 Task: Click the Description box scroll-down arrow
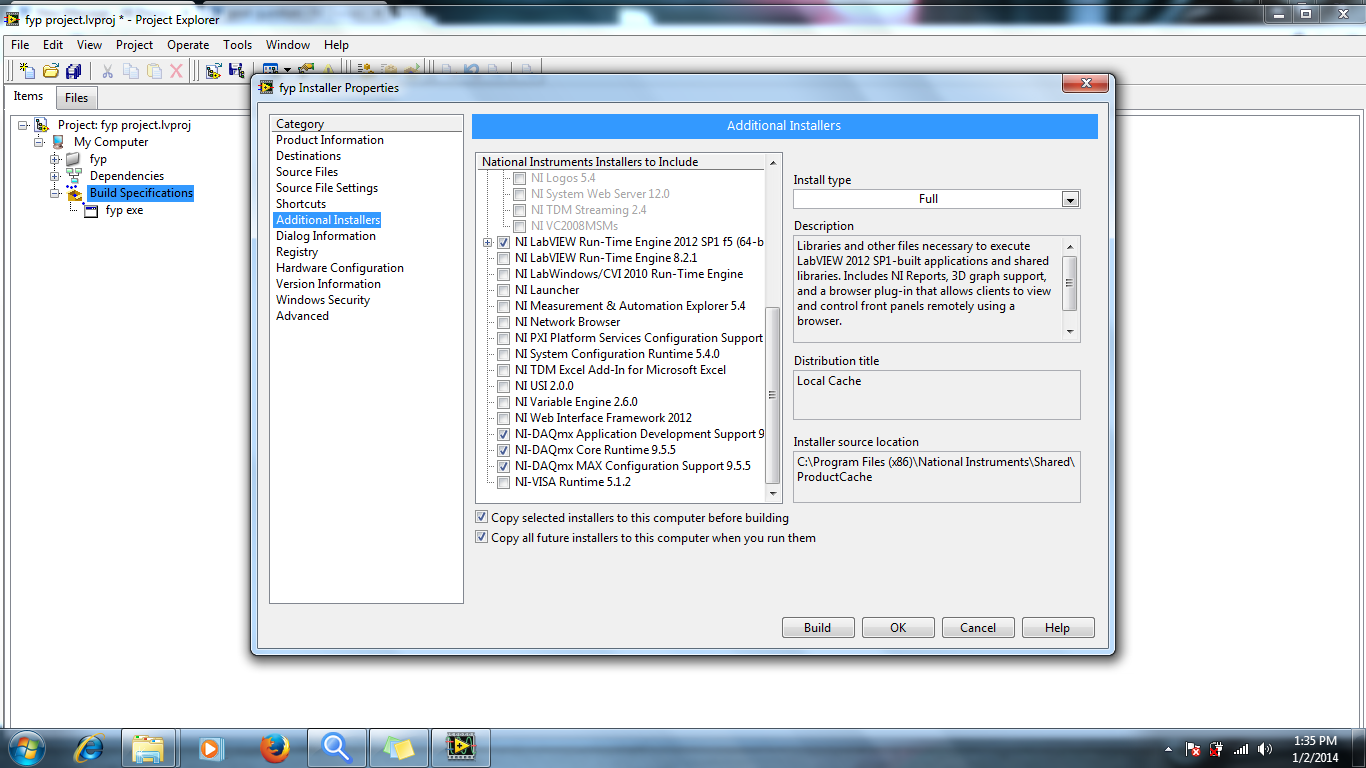point(1070,332)
